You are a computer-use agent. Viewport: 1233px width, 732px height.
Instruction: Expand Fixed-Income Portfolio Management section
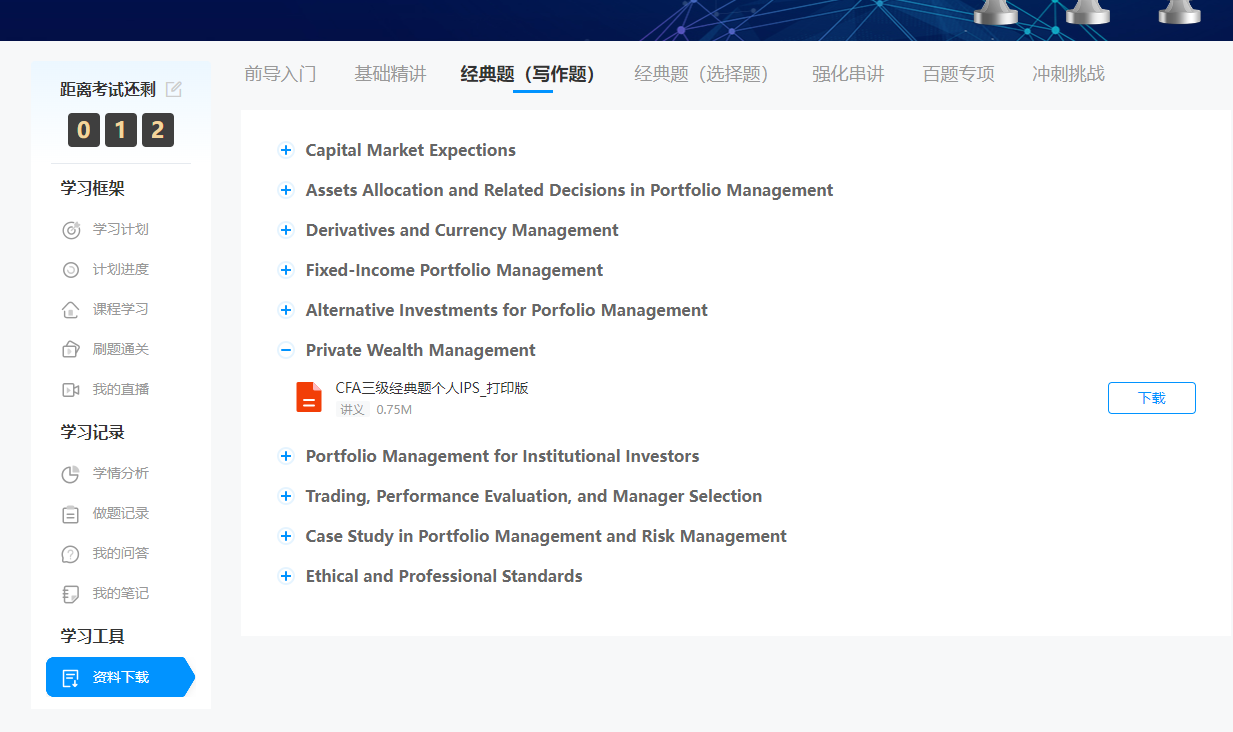(286, 270)
